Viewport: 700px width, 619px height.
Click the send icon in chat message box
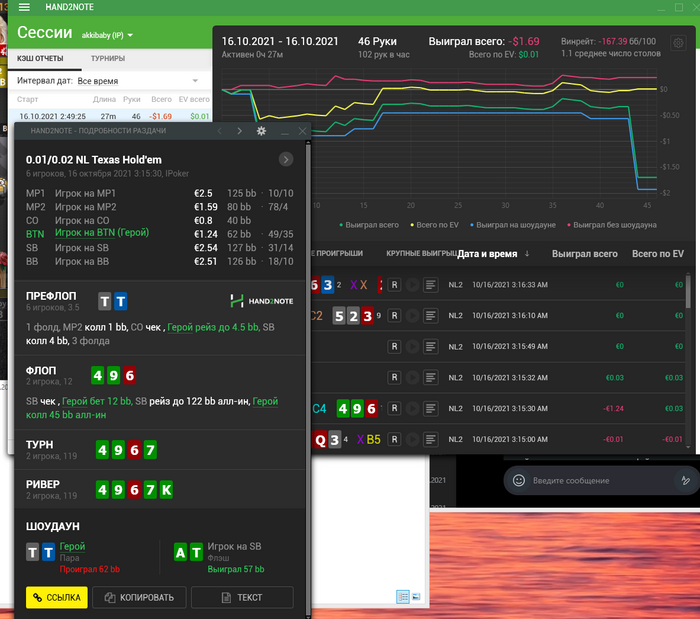[685, 481]
